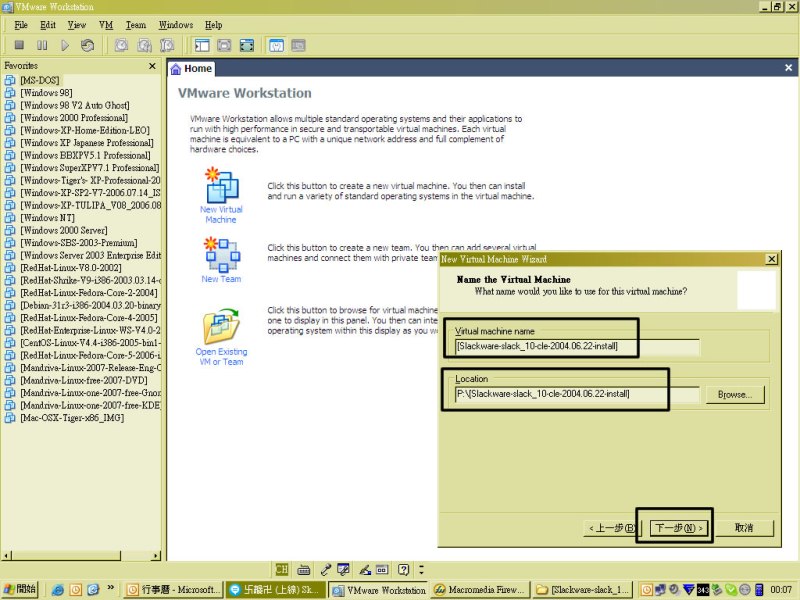Click the language bar microphone icon

pos(326,569)
